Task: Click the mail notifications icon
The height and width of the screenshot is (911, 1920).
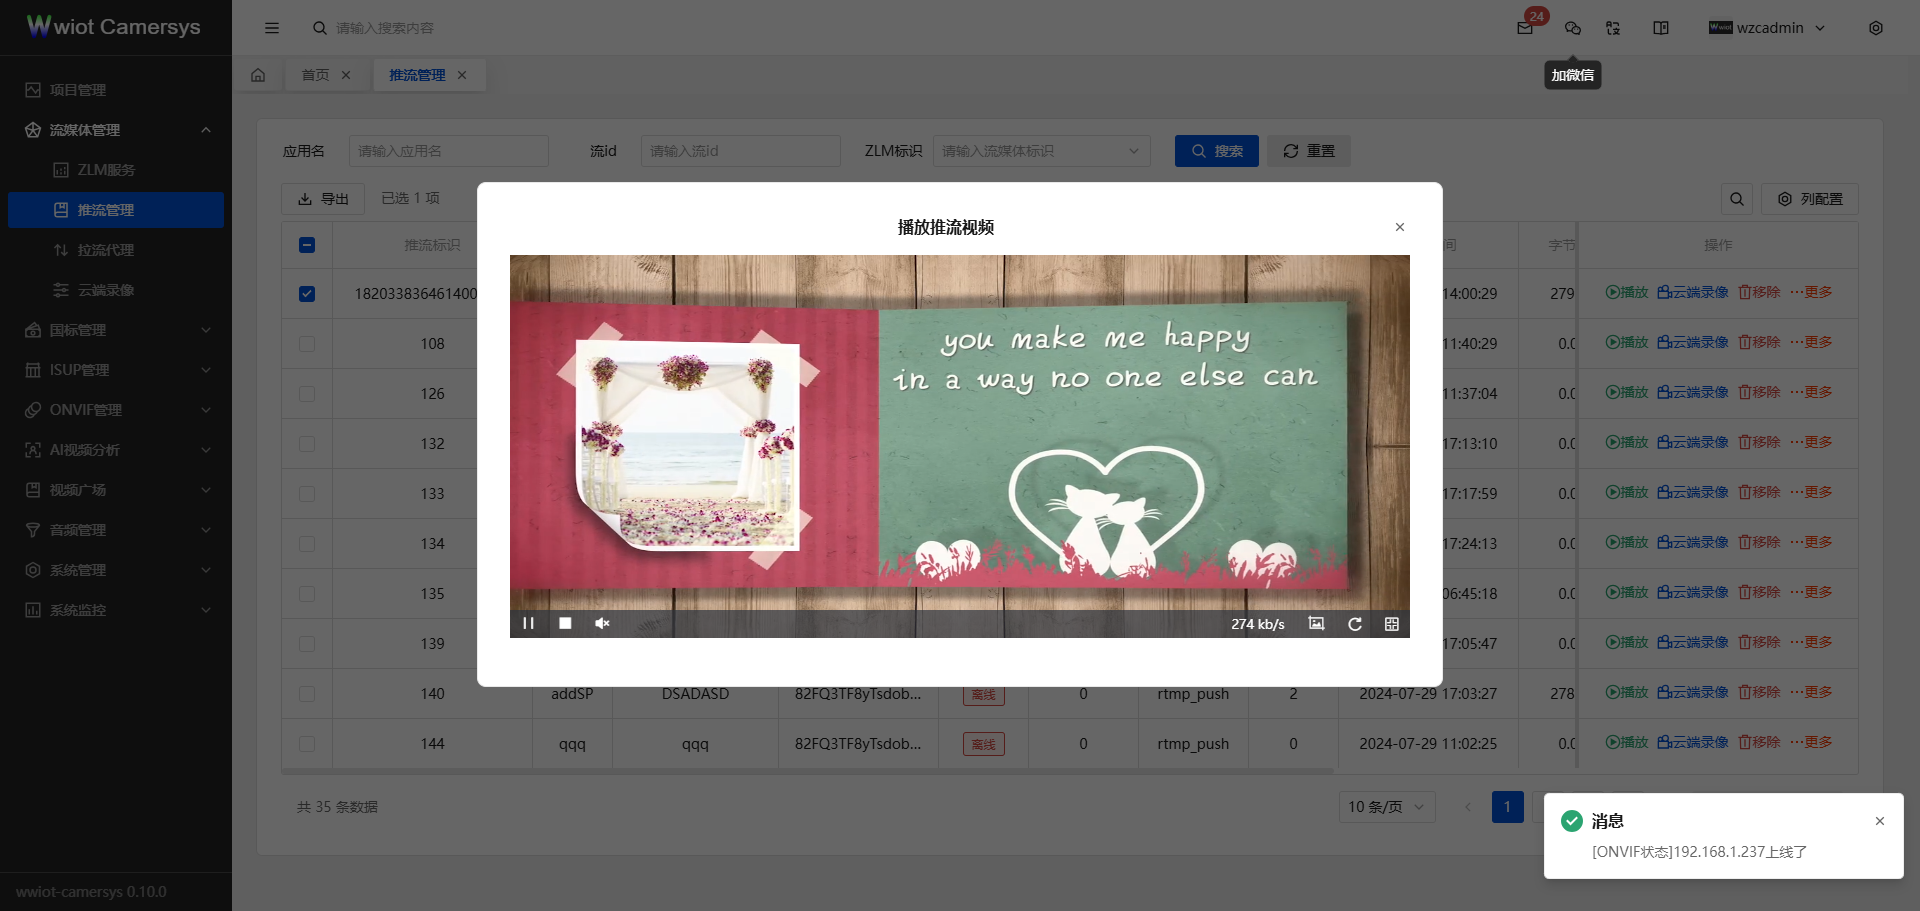Action: pyautogui.click(x=1524, y=28)
